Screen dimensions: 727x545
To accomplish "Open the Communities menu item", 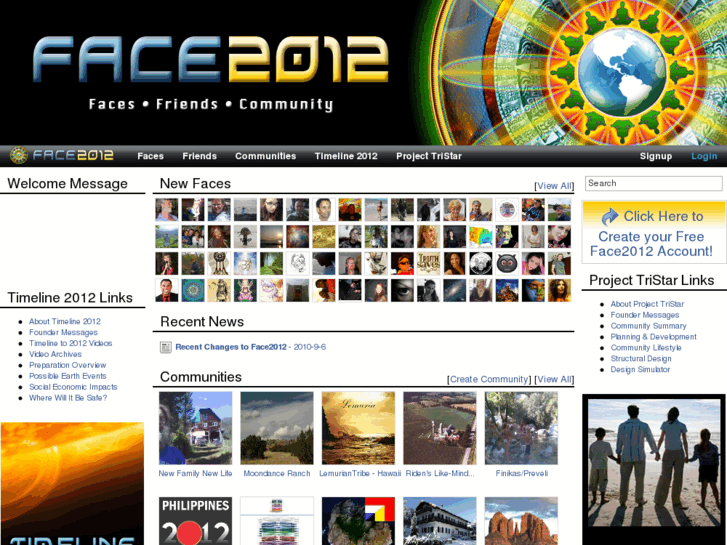I will pos(265,156).
